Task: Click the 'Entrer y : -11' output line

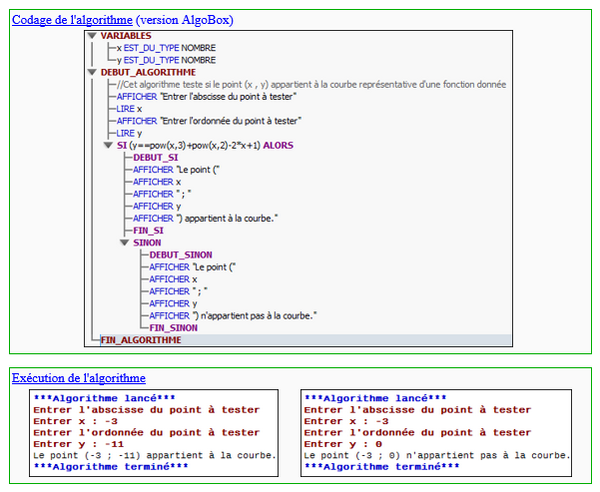Action: 78,444
